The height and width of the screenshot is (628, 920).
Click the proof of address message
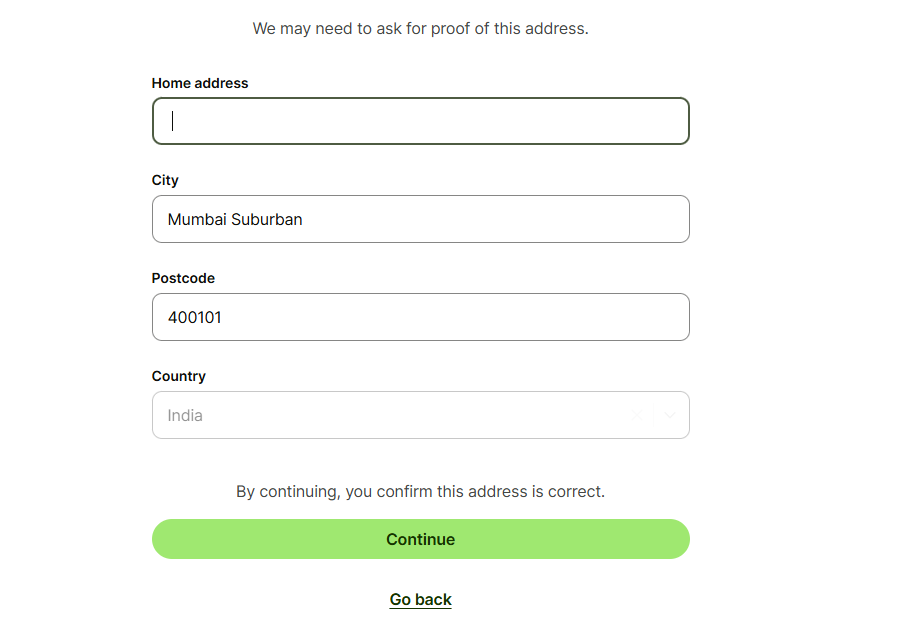pyautogui.click(x=420, y=28)
